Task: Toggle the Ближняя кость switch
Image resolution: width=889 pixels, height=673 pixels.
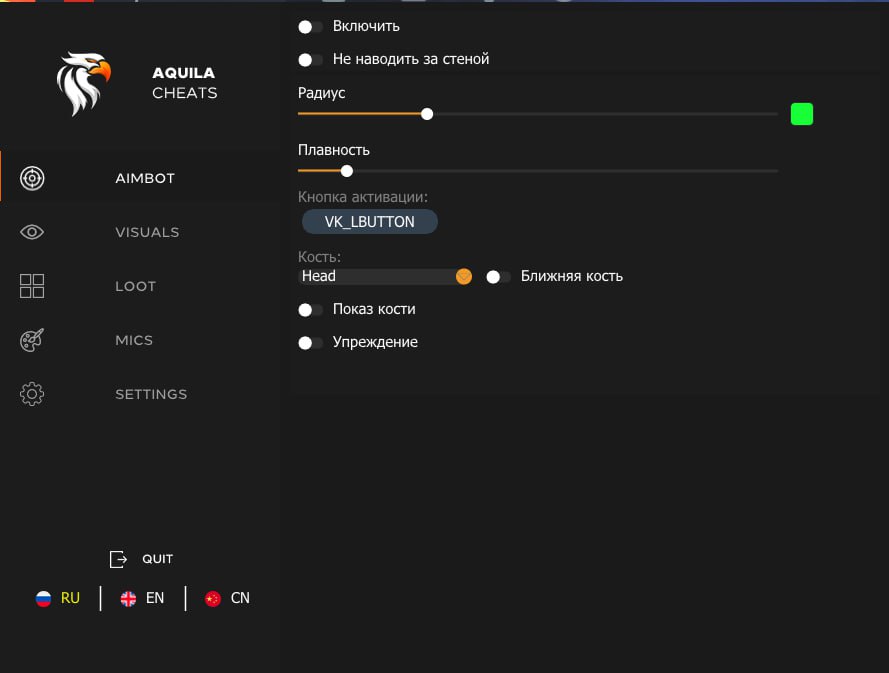Action: pos(498,276)
